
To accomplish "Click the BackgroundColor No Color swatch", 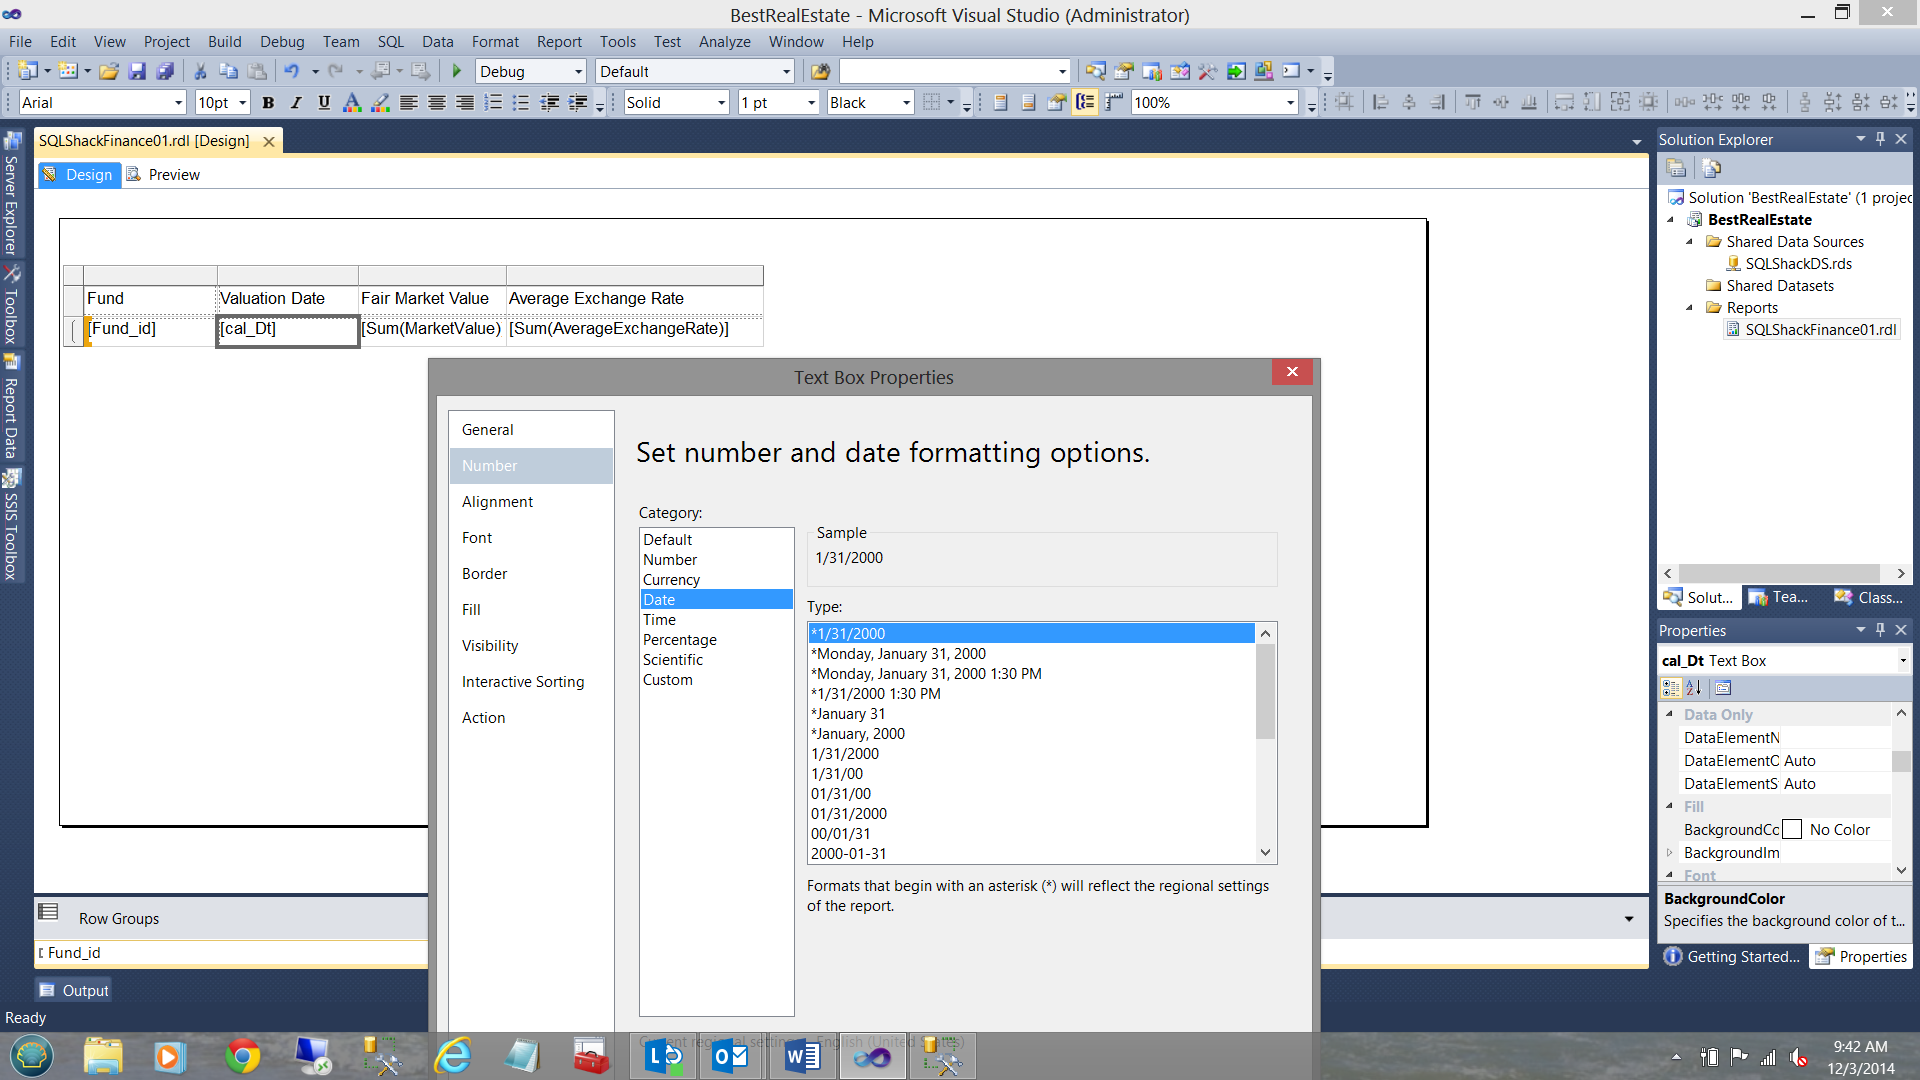I will click(1792, 830).
